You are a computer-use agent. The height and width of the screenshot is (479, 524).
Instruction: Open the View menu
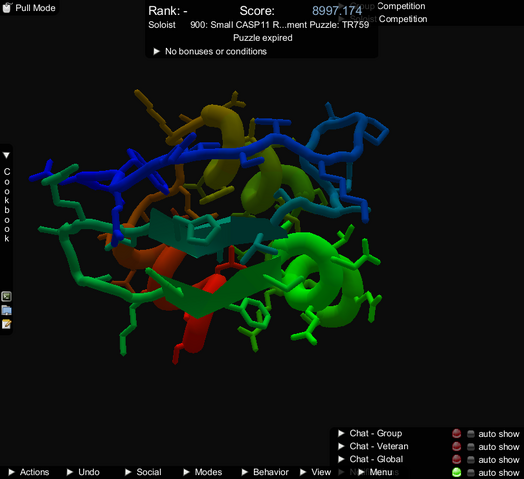(x=315, y=472)
